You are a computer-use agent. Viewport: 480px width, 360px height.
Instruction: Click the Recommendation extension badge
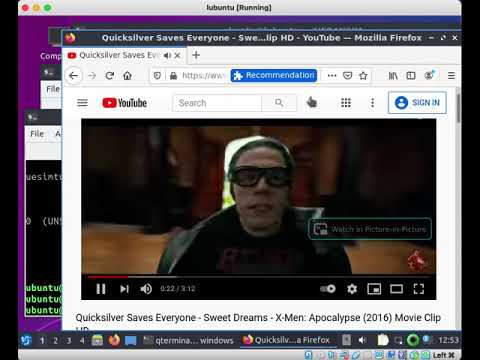[274, 75]
